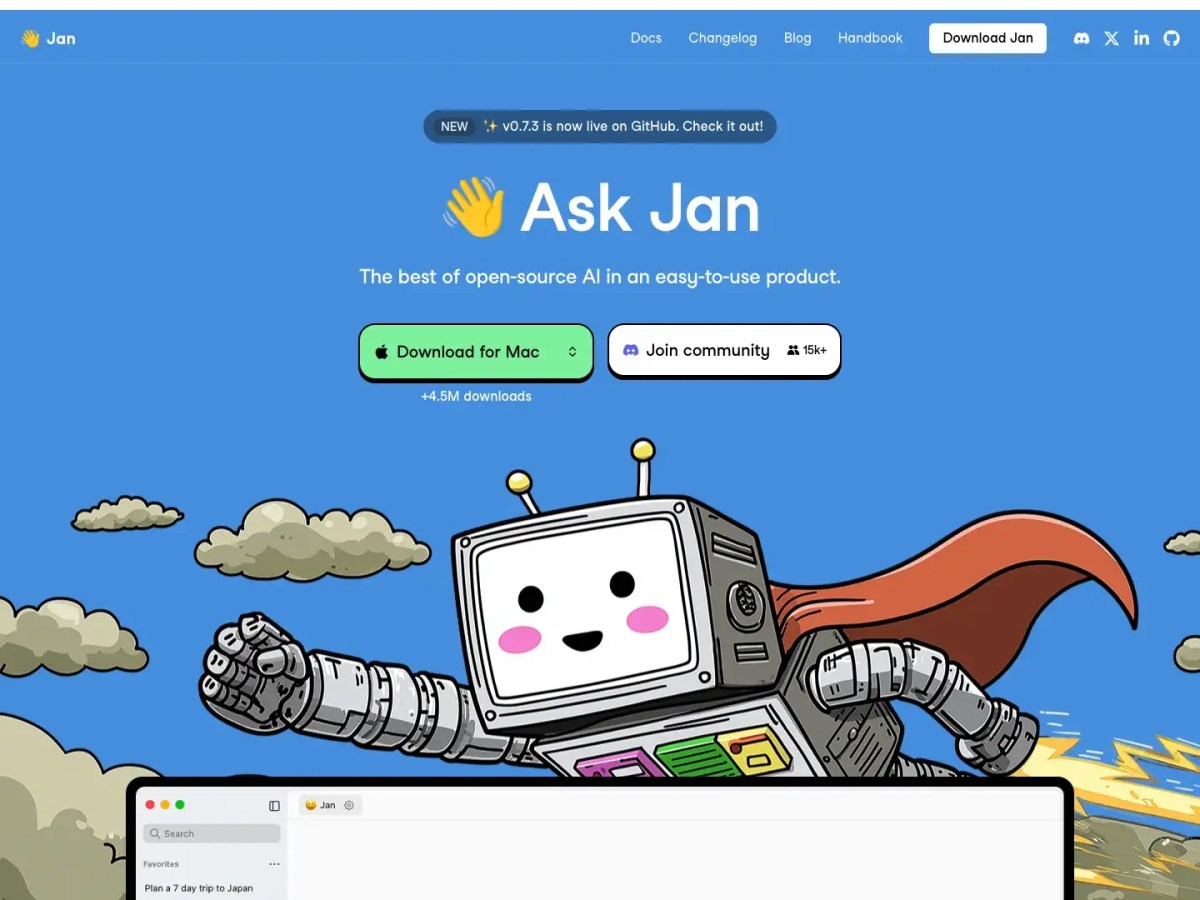Click the Discord icon inside Join community
1200x900 pixels.
click(x=632, y=350)
